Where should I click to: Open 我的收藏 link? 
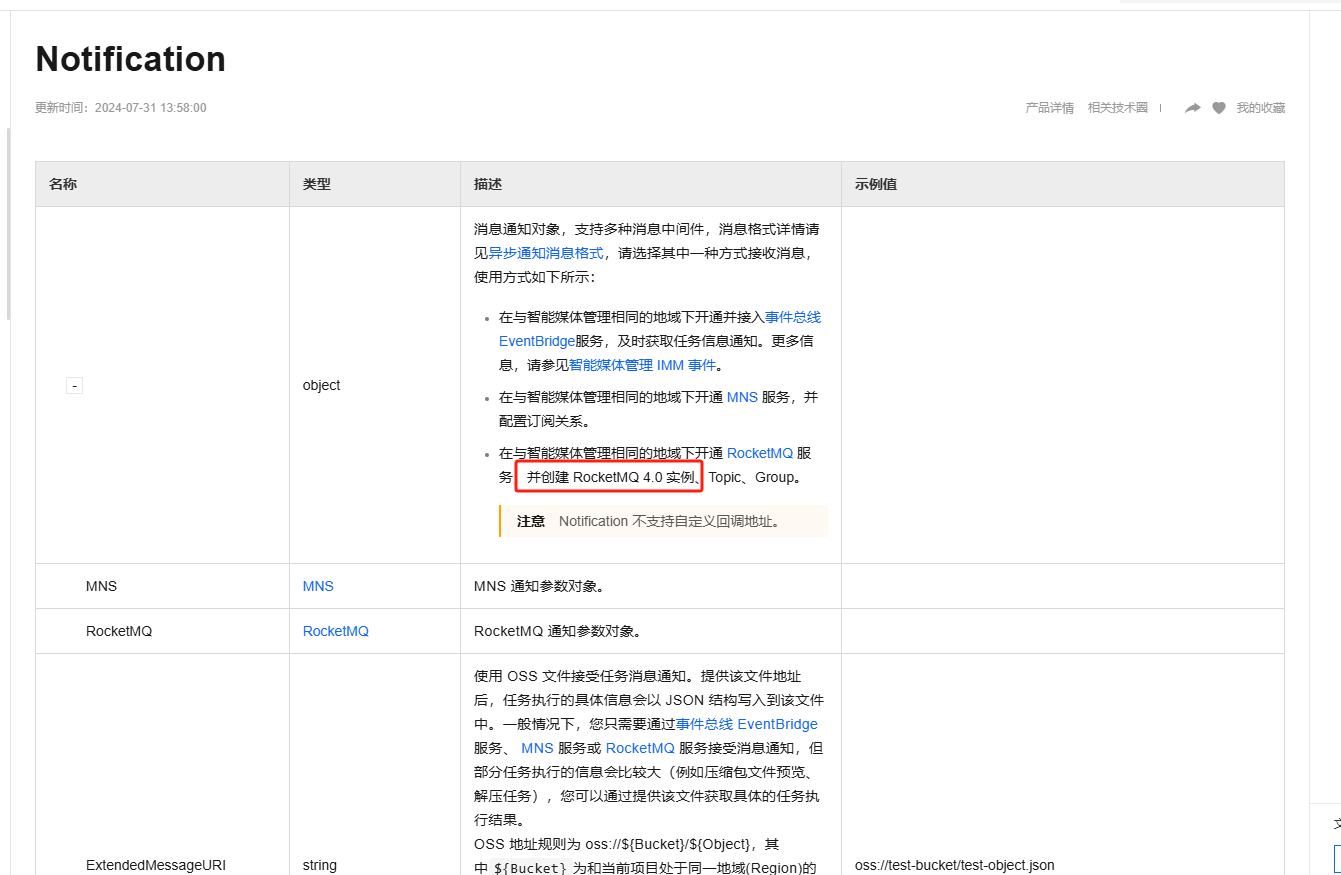(x=1260, y=108)
